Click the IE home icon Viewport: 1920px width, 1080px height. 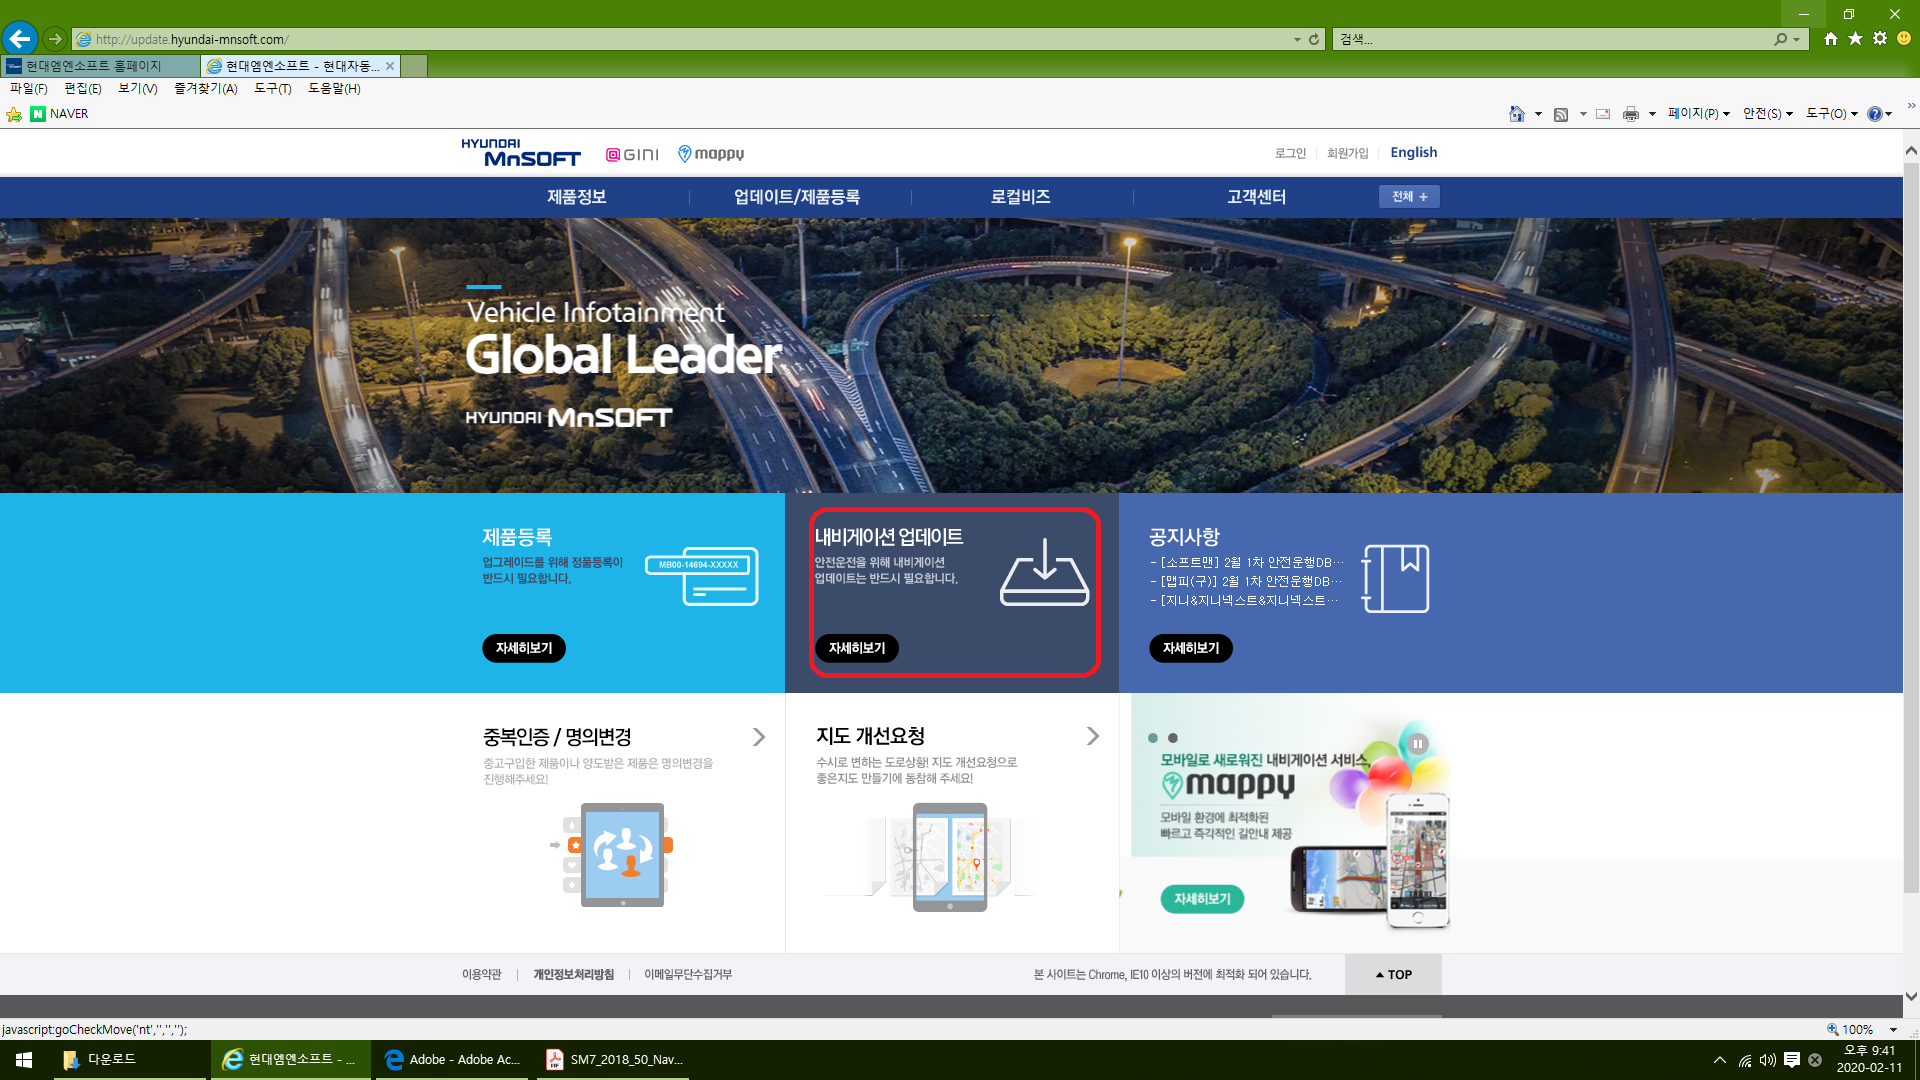tap(1830, 38)
